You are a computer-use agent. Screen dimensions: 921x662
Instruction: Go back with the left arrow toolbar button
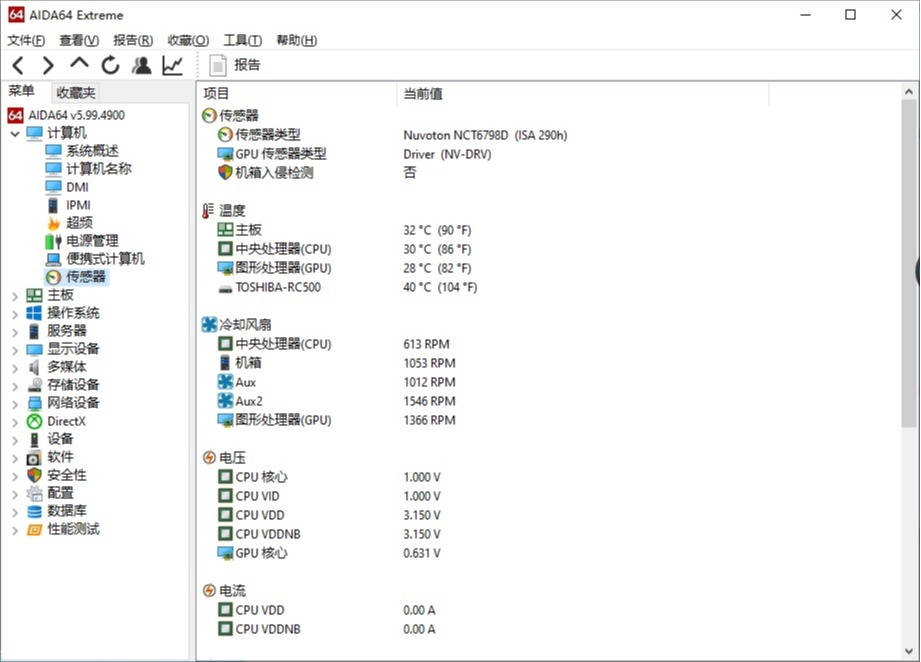tap(18, 65)
